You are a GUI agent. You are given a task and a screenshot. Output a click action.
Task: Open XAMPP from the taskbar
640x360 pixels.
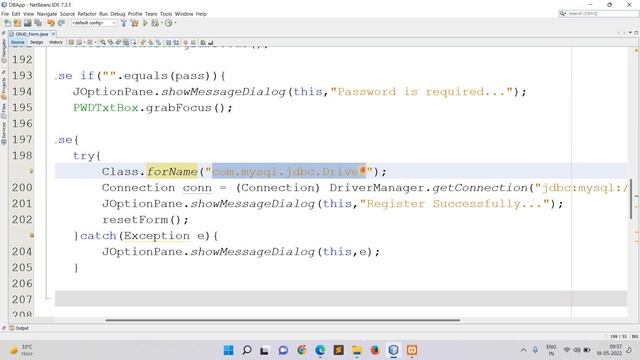point(412,350)
